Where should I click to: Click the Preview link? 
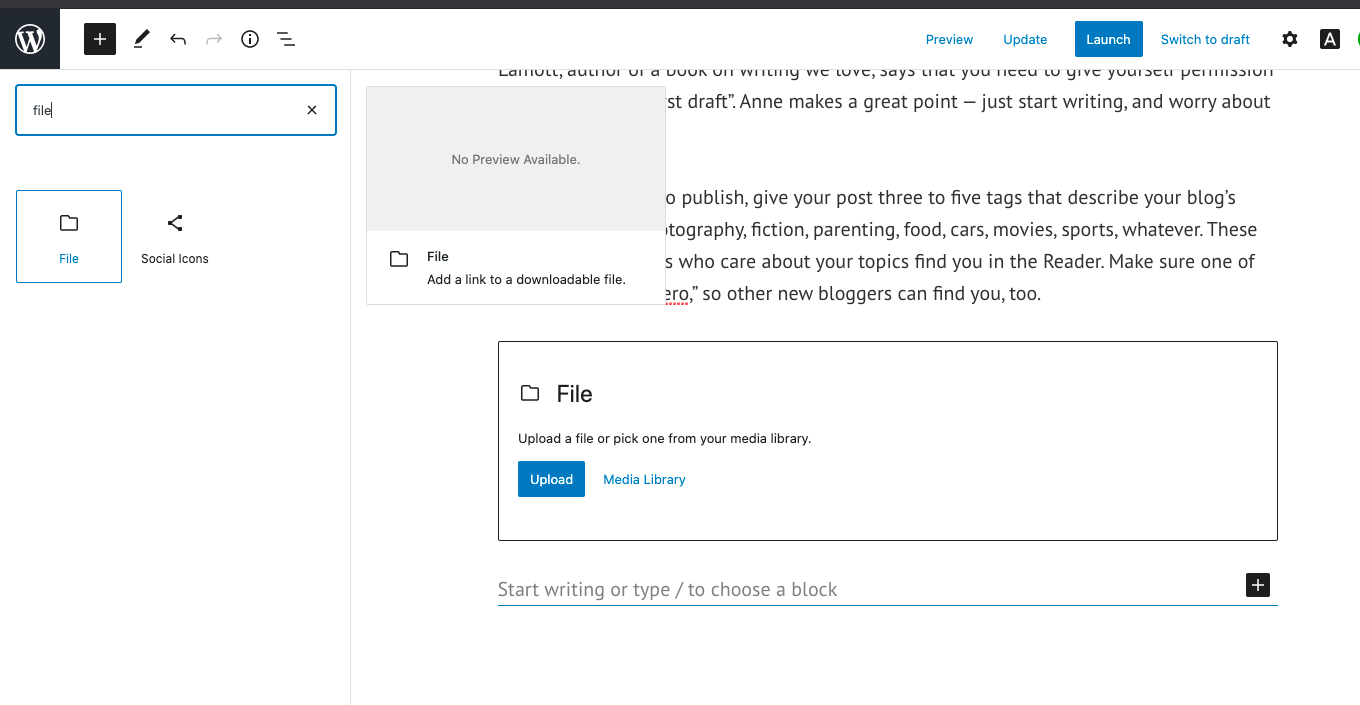[x=949, y=39]
